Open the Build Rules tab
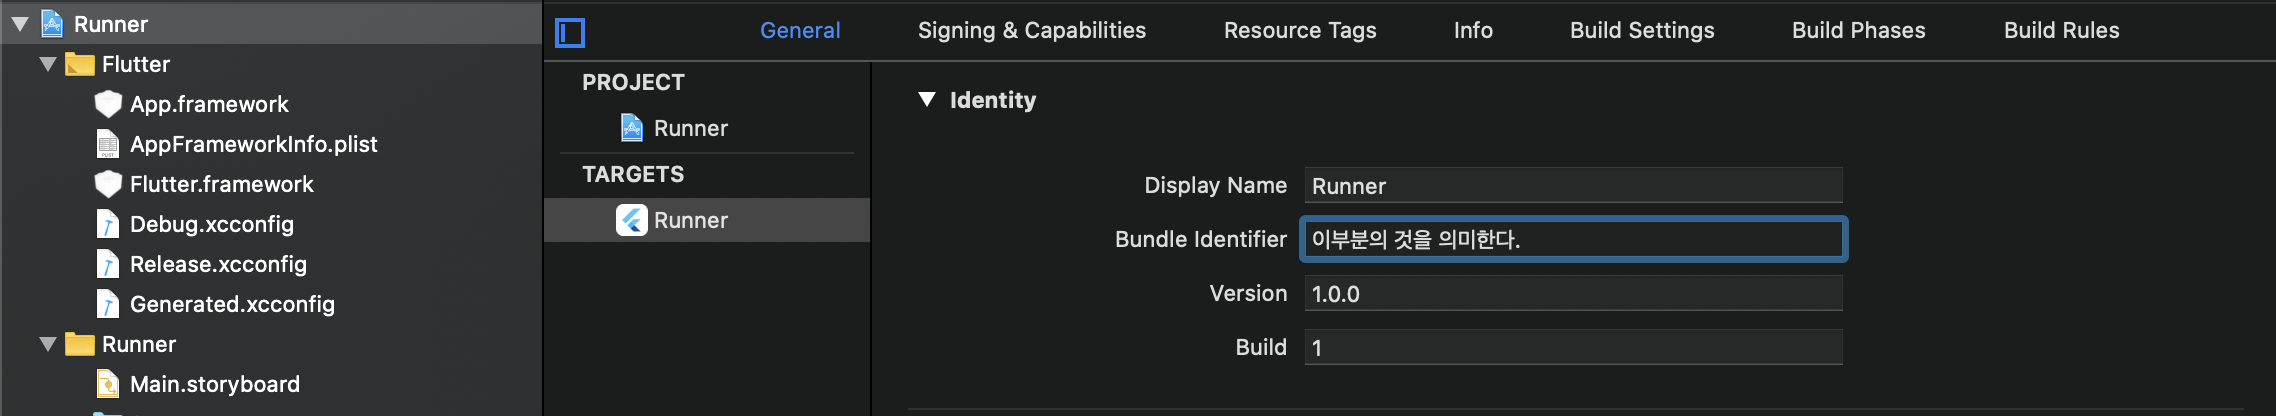Viewport: 2276px width, 416px height. pyautogui.click(x=2062, y=30)
